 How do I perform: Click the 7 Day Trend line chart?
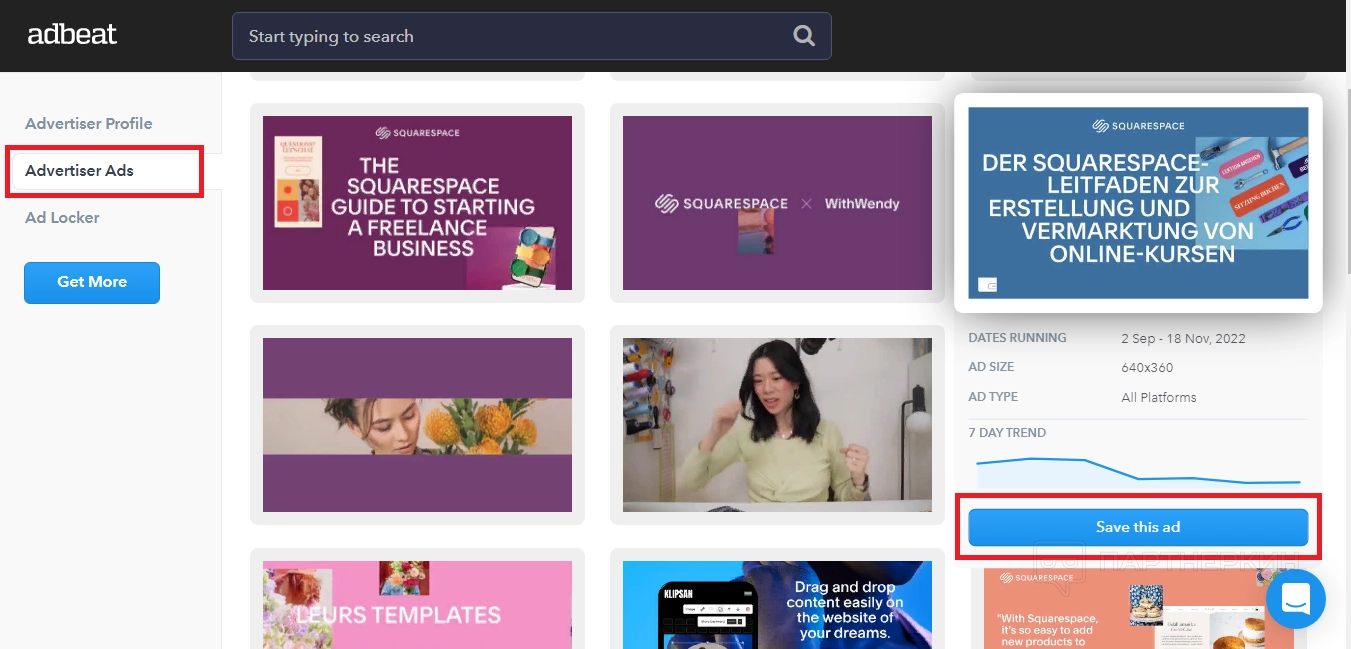1138,471
